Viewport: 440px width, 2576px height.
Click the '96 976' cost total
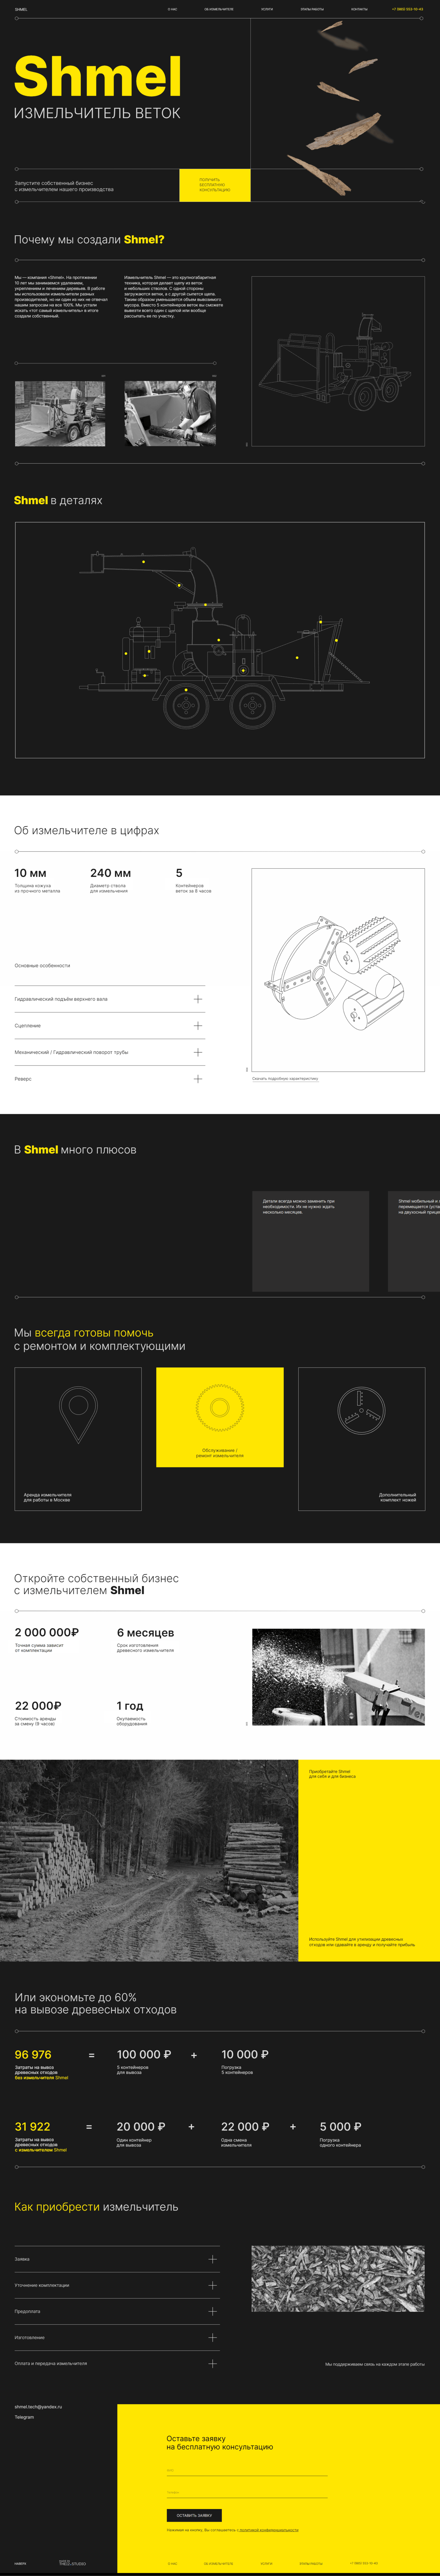coord(33,2055)
